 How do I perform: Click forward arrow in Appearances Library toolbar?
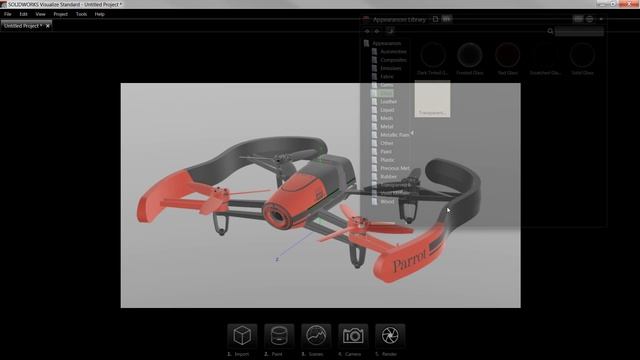point(377,31)
